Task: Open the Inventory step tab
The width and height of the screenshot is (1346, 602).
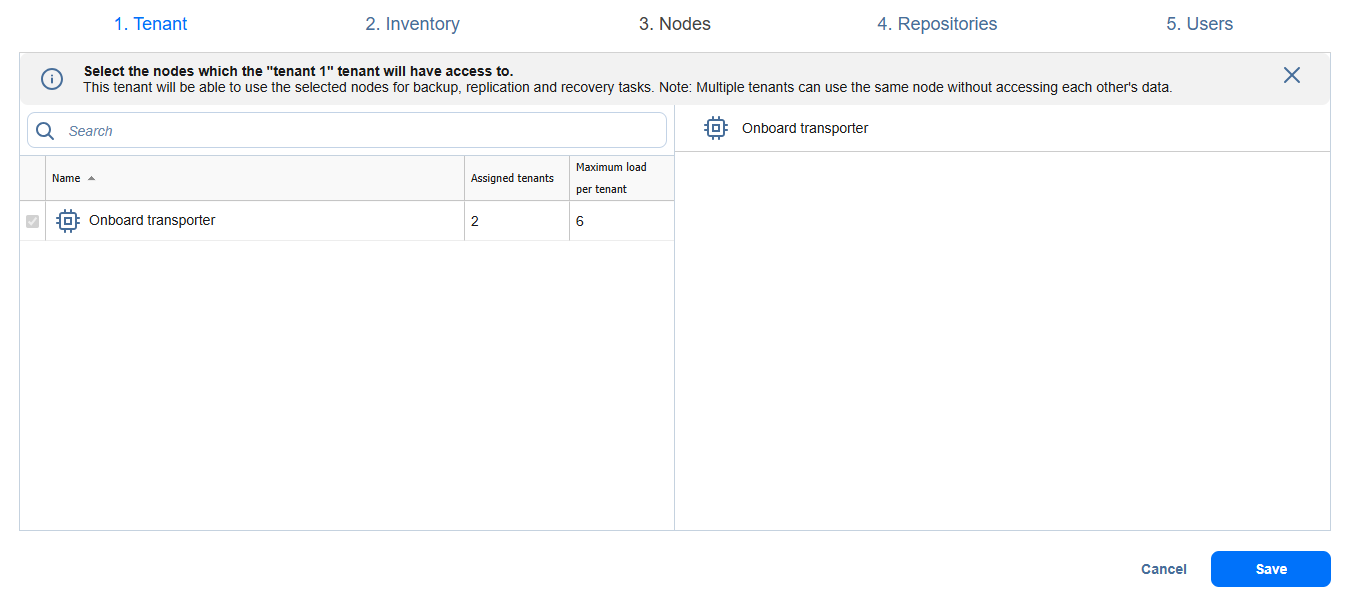Action: click(412, 24)
